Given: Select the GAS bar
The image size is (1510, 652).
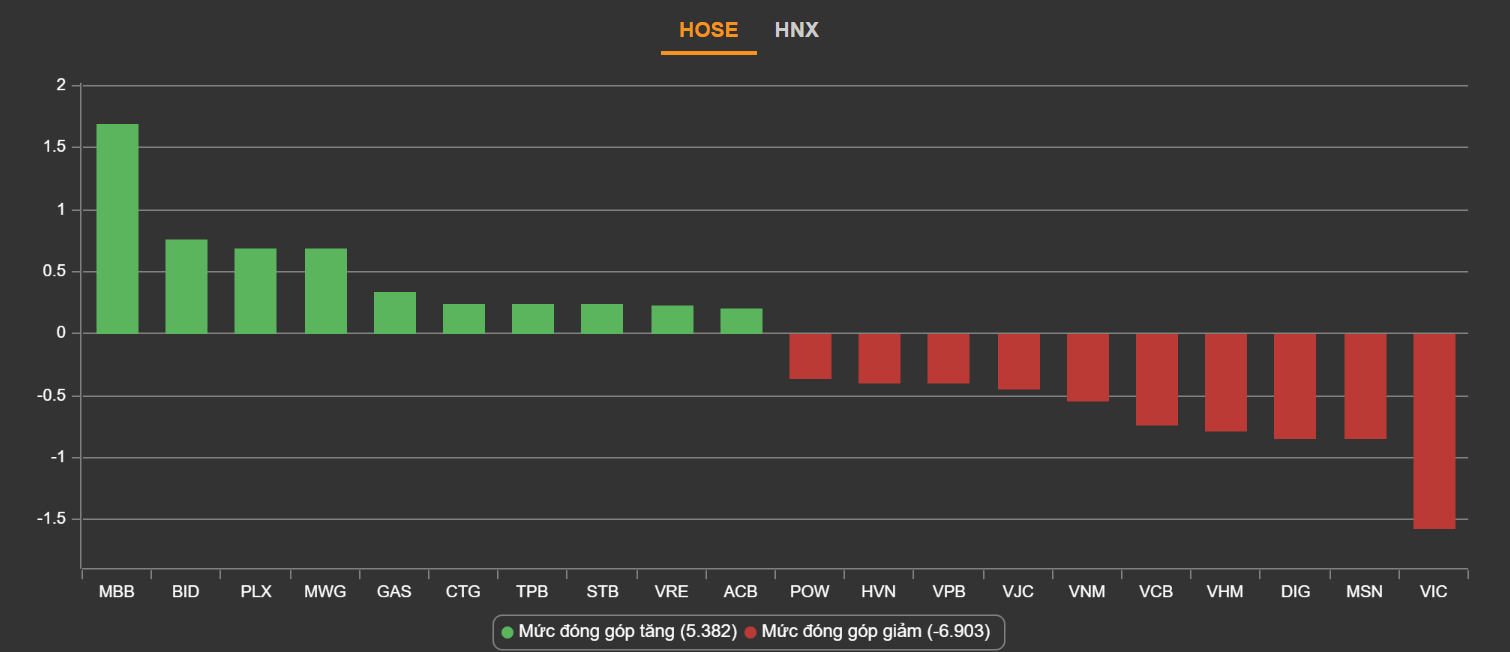Looking at the screenshot, I should pyautogui.click(x=394, y=312).
